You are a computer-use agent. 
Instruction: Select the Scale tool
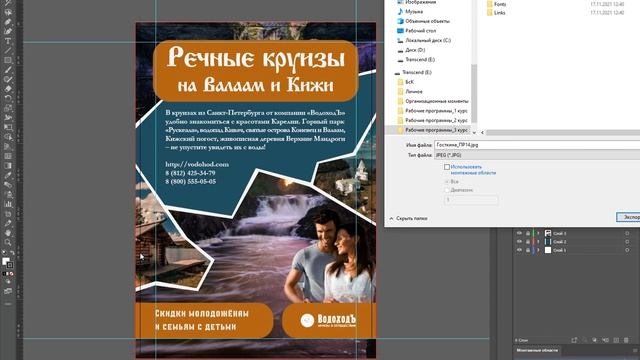(8, 108)
